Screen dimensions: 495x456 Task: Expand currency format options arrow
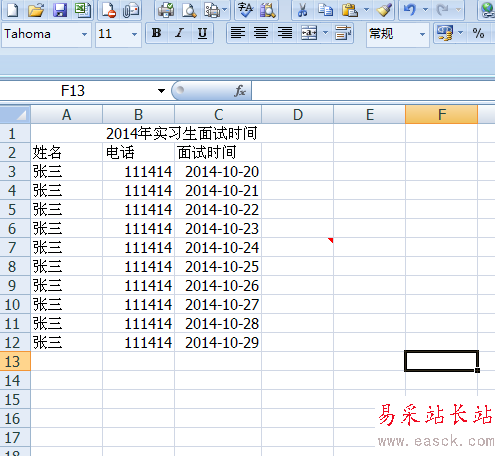pyautogui.click(x=461, y=33)
